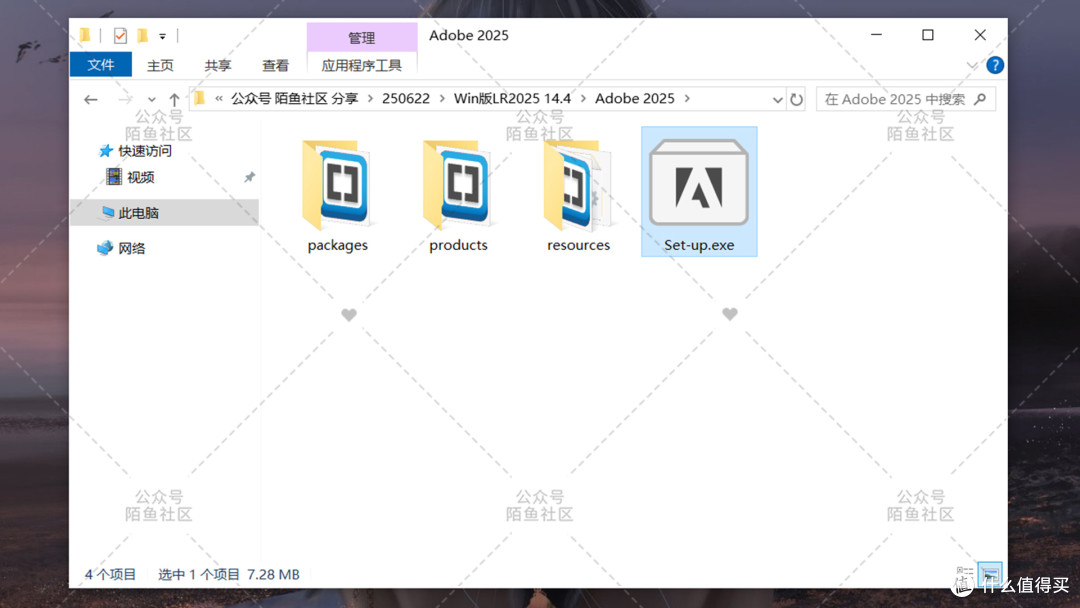Viewport: 1080px width, 608px height.
Task: Expand chevron after 250622 breadcrumb
Action: coord(442,98)
